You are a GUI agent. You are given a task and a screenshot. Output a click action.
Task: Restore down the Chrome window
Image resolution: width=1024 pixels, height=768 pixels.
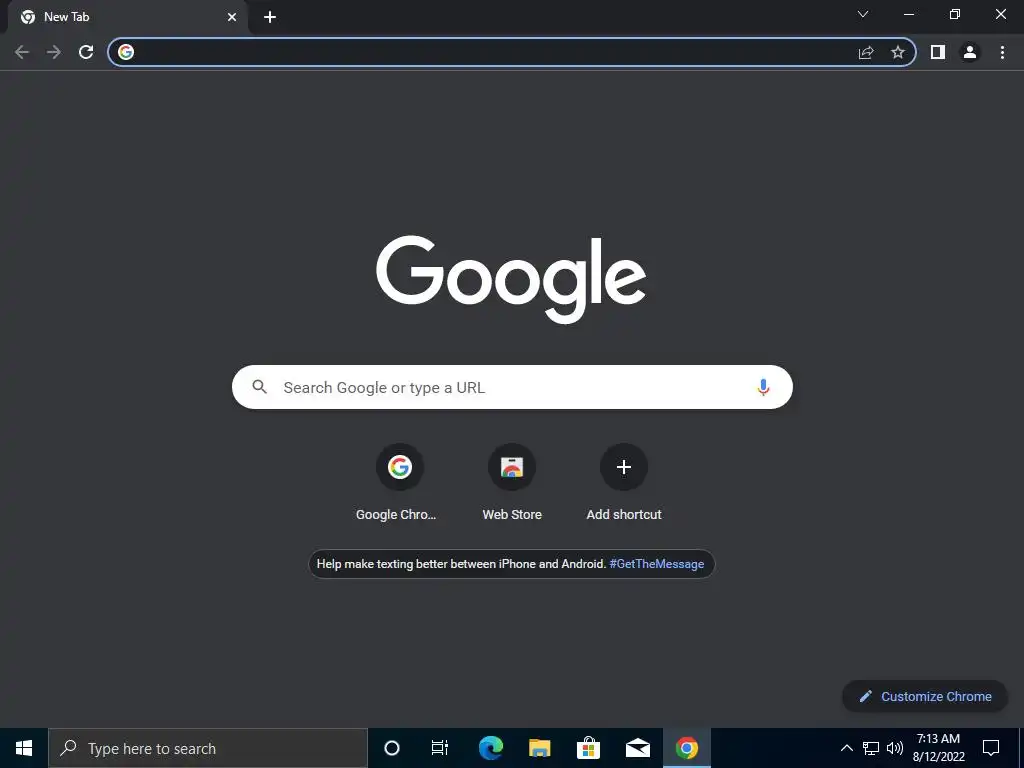[955, 14]
